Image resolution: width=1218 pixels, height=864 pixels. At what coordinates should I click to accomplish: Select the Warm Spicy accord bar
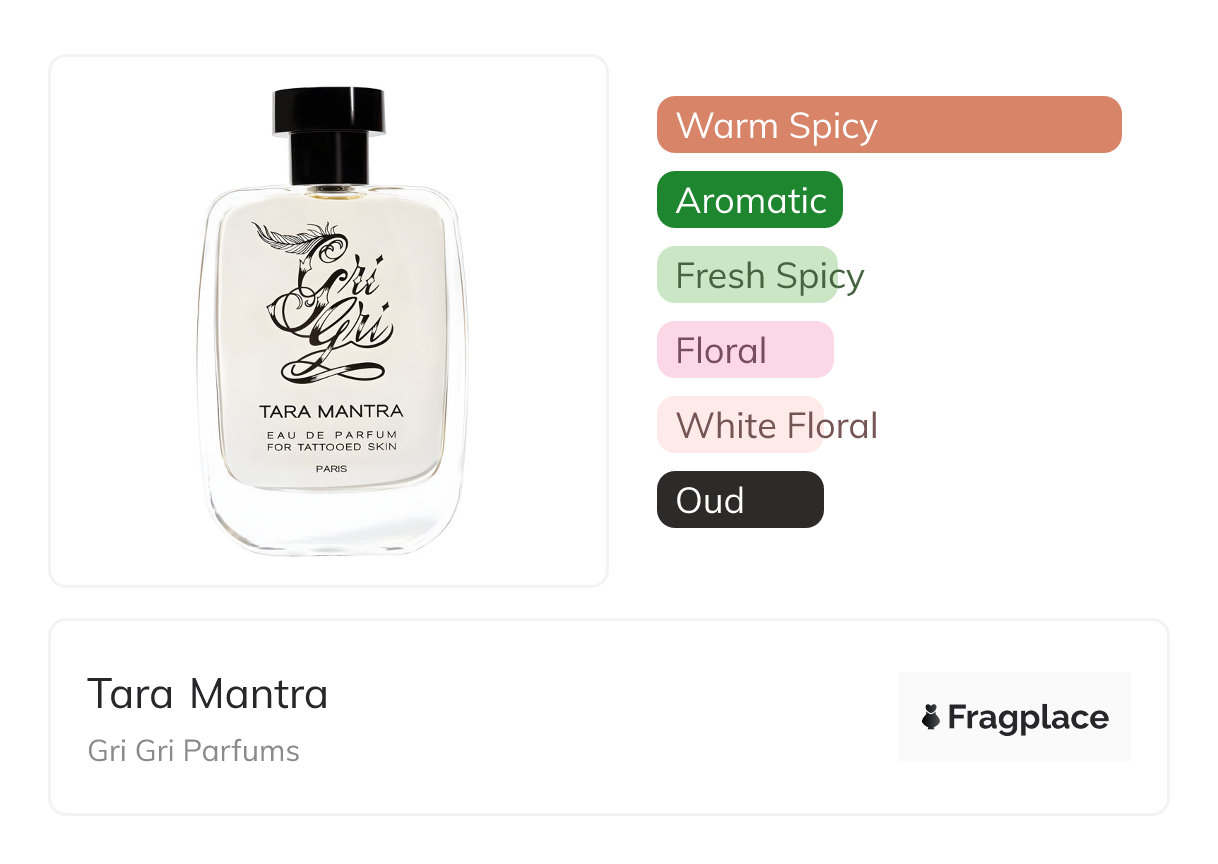coord(888,125)
